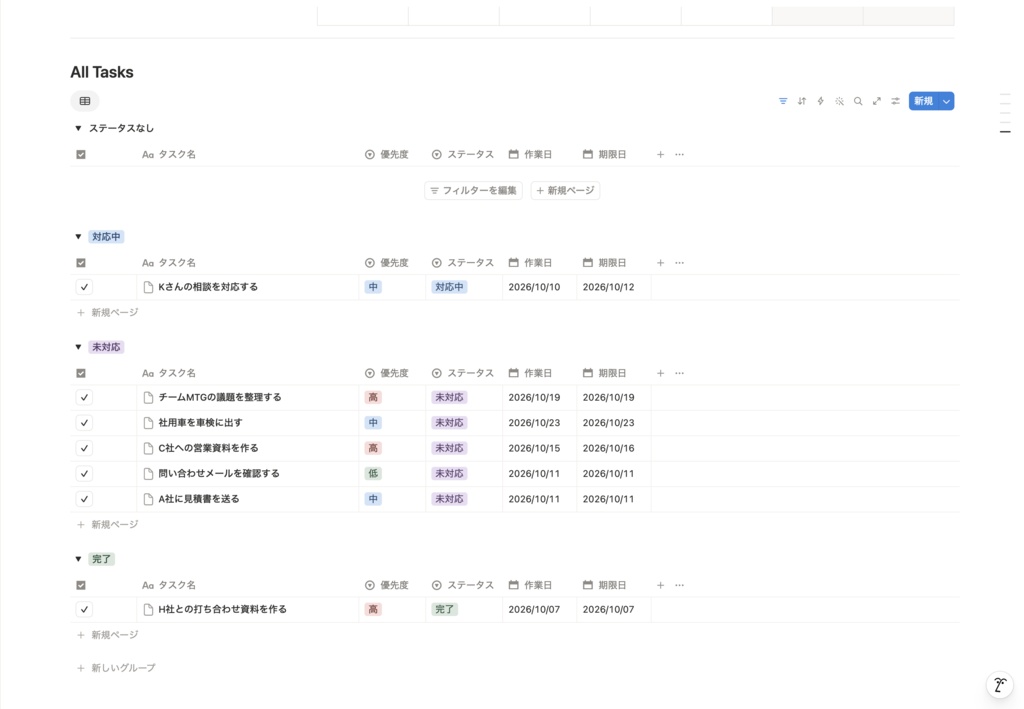
Task: Add a property with plus in 対応中 header
Action: tap(660, 262)
